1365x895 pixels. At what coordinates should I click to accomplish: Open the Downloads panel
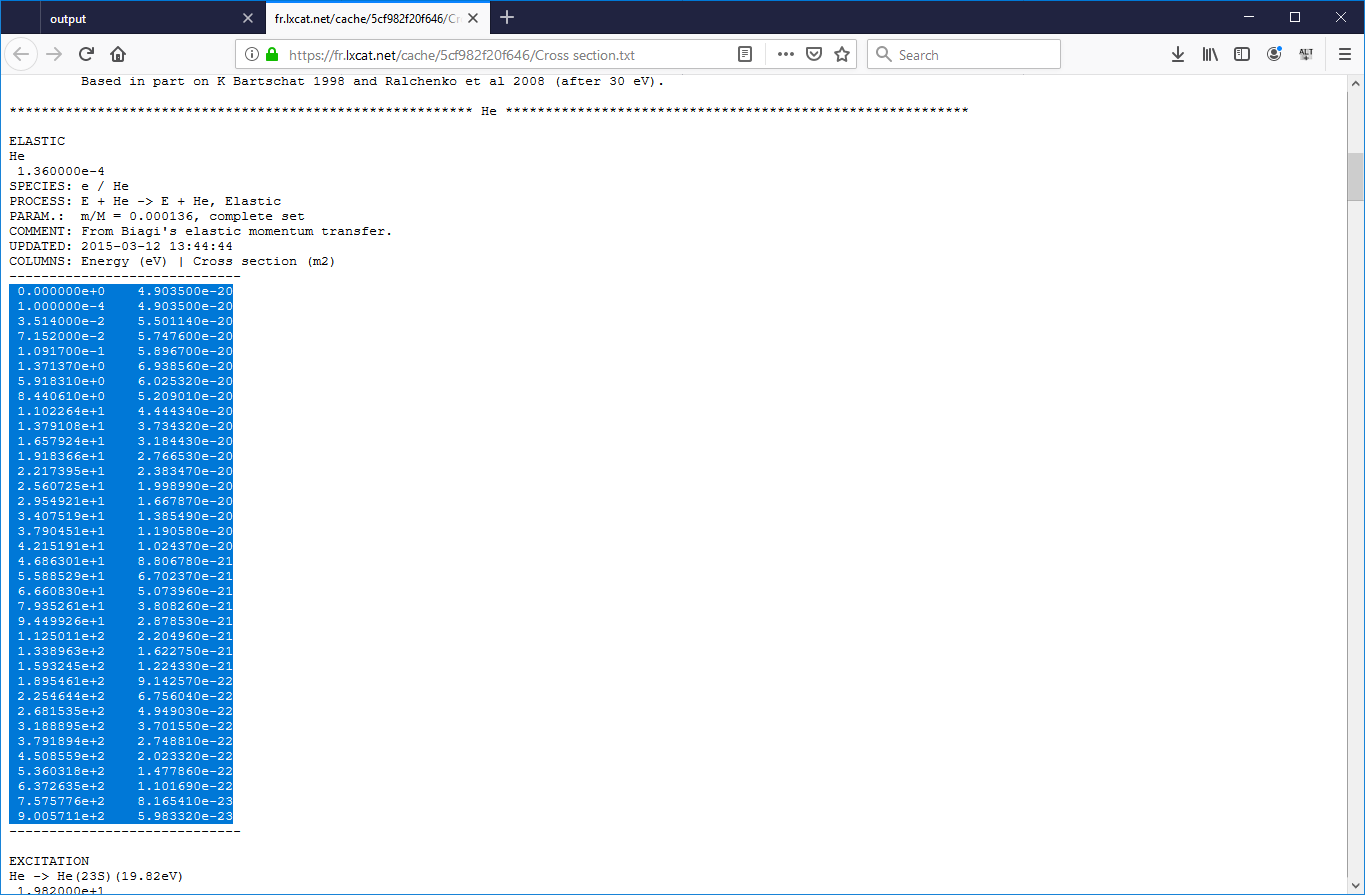pos(1178,55)
